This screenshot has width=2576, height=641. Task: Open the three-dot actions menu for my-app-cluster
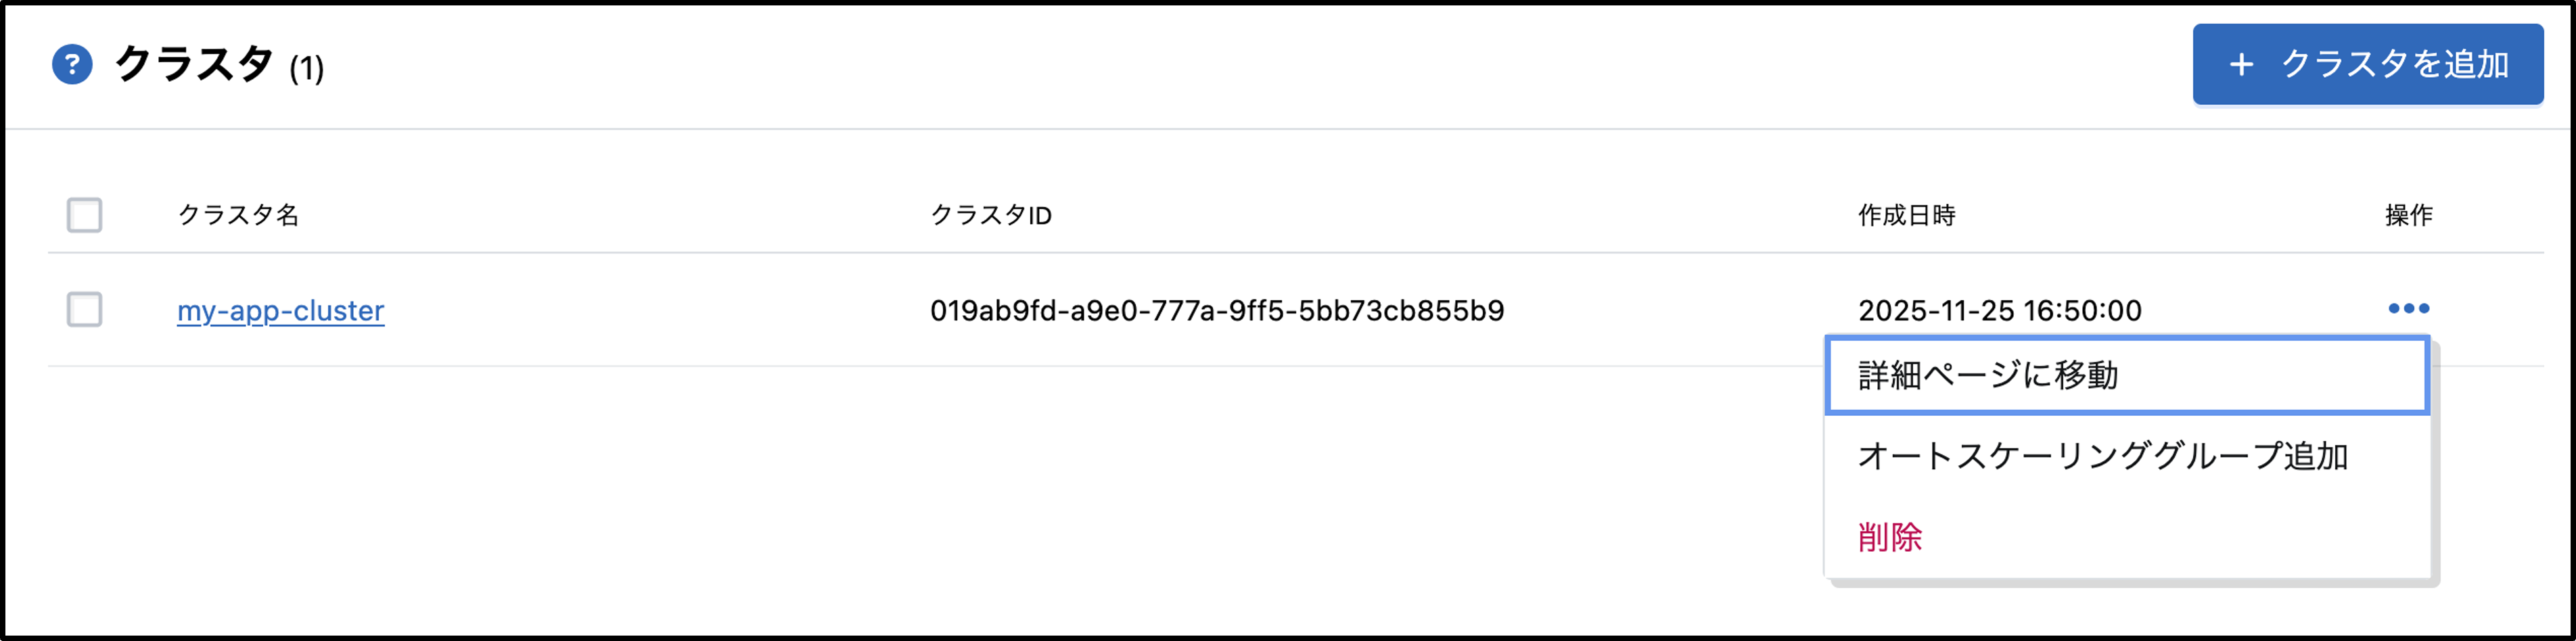click(x=2408, y=308)
